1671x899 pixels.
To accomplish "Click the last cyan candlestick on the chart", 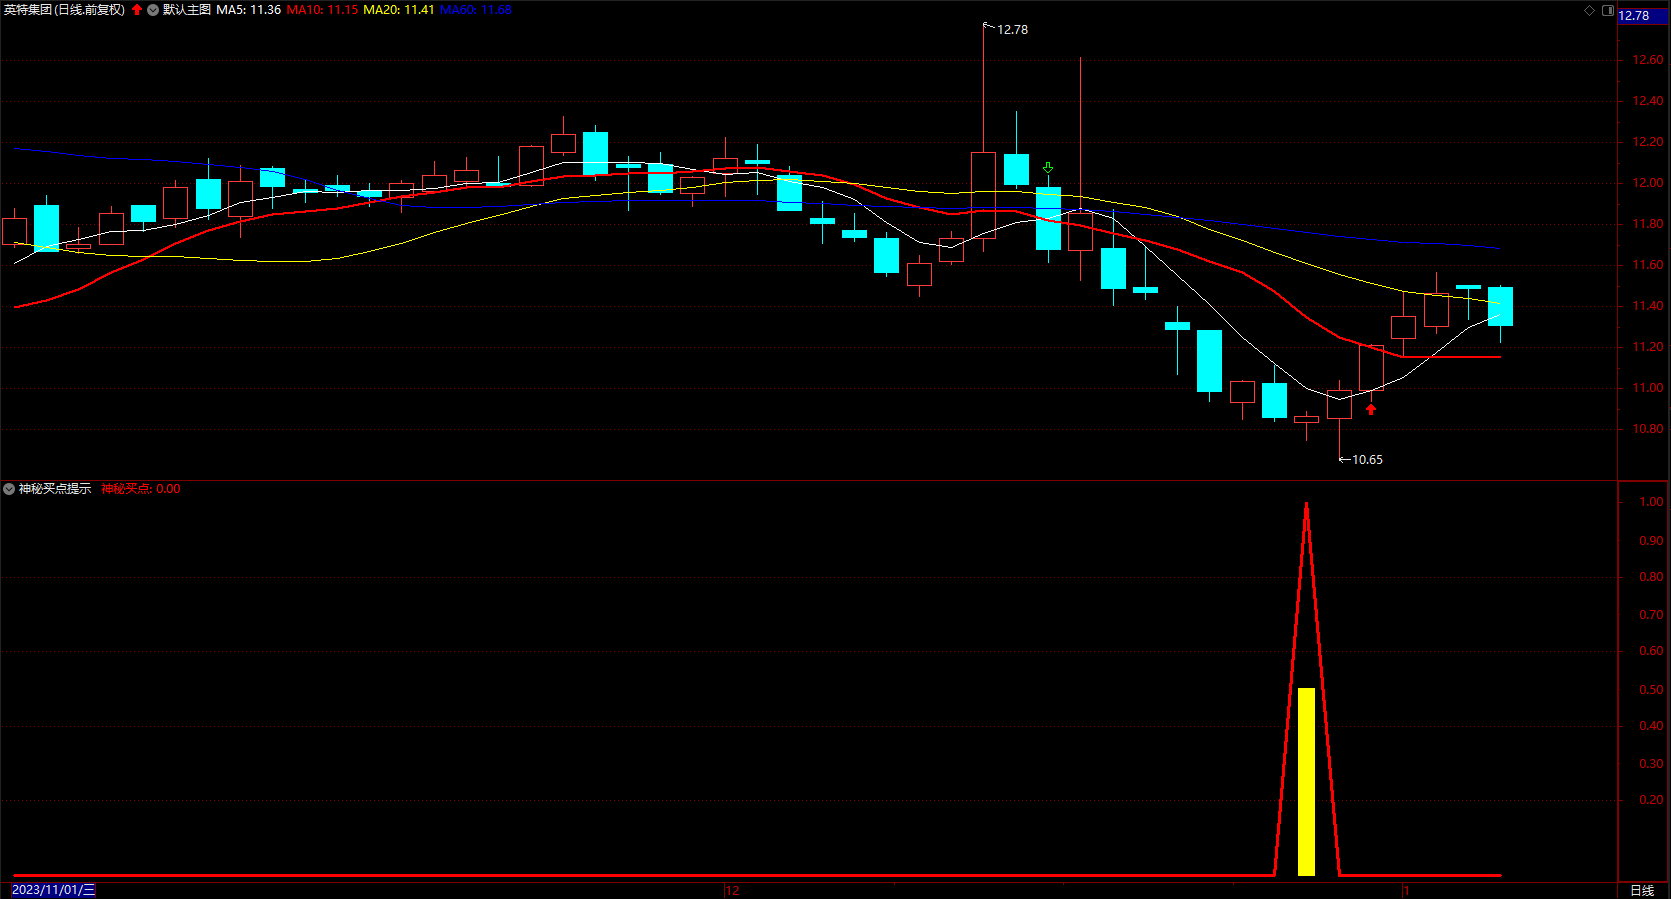I will pos(1500,306).
